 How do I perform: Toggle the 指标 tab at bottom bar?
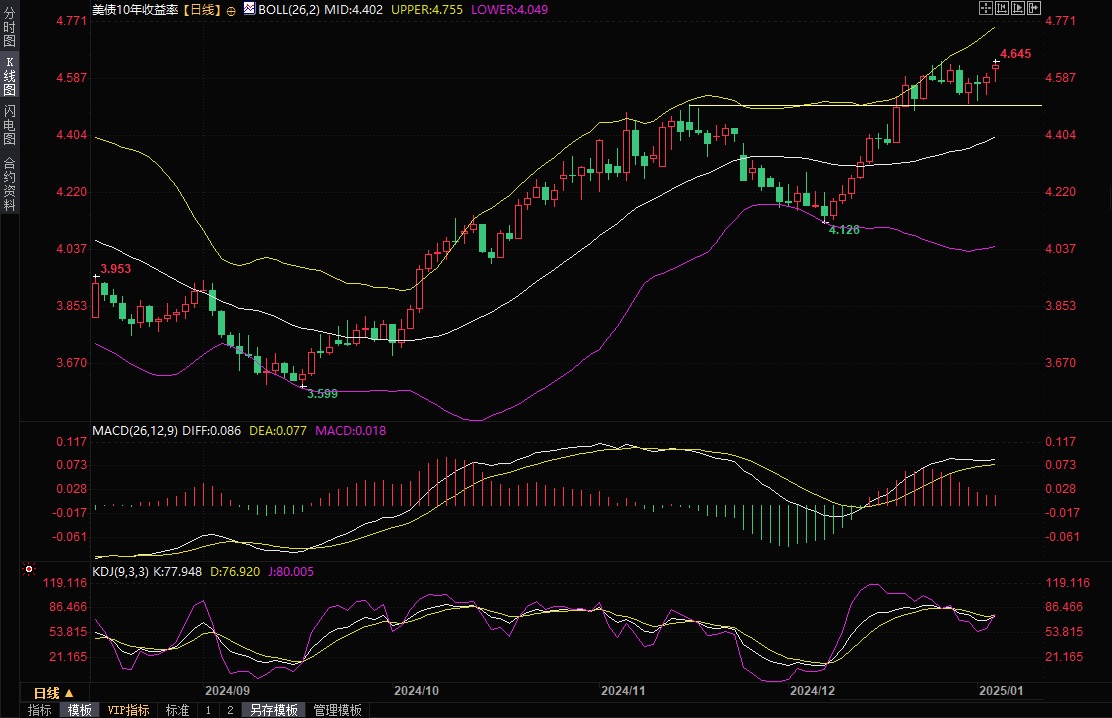40,710
